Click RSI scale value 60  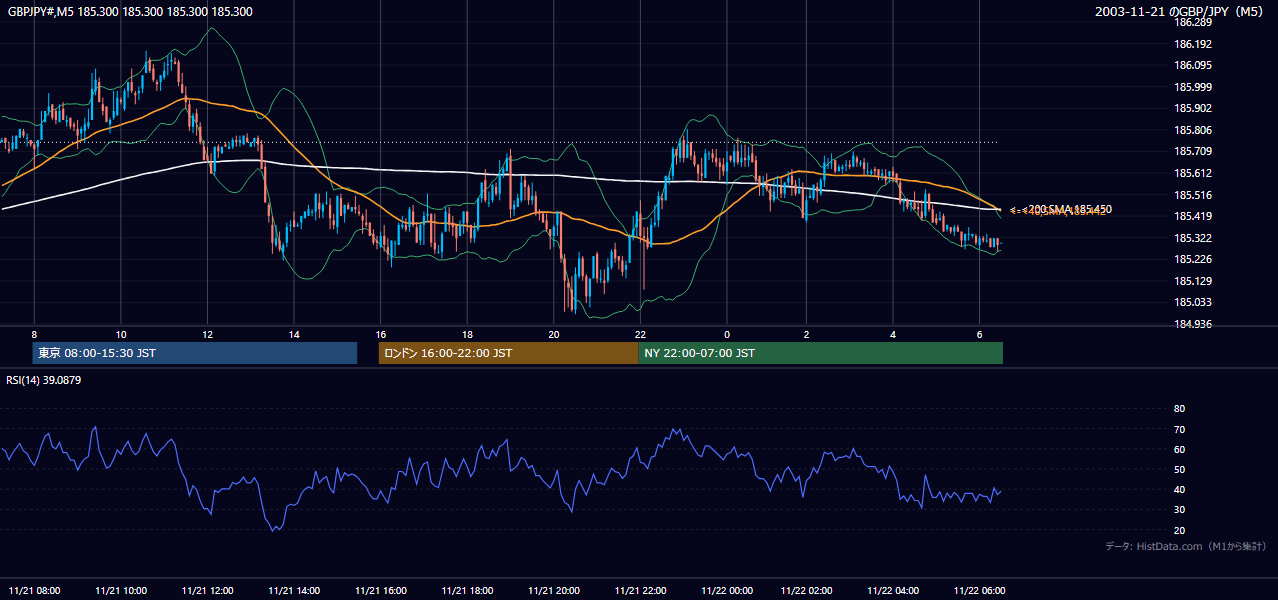(1180, 449)
